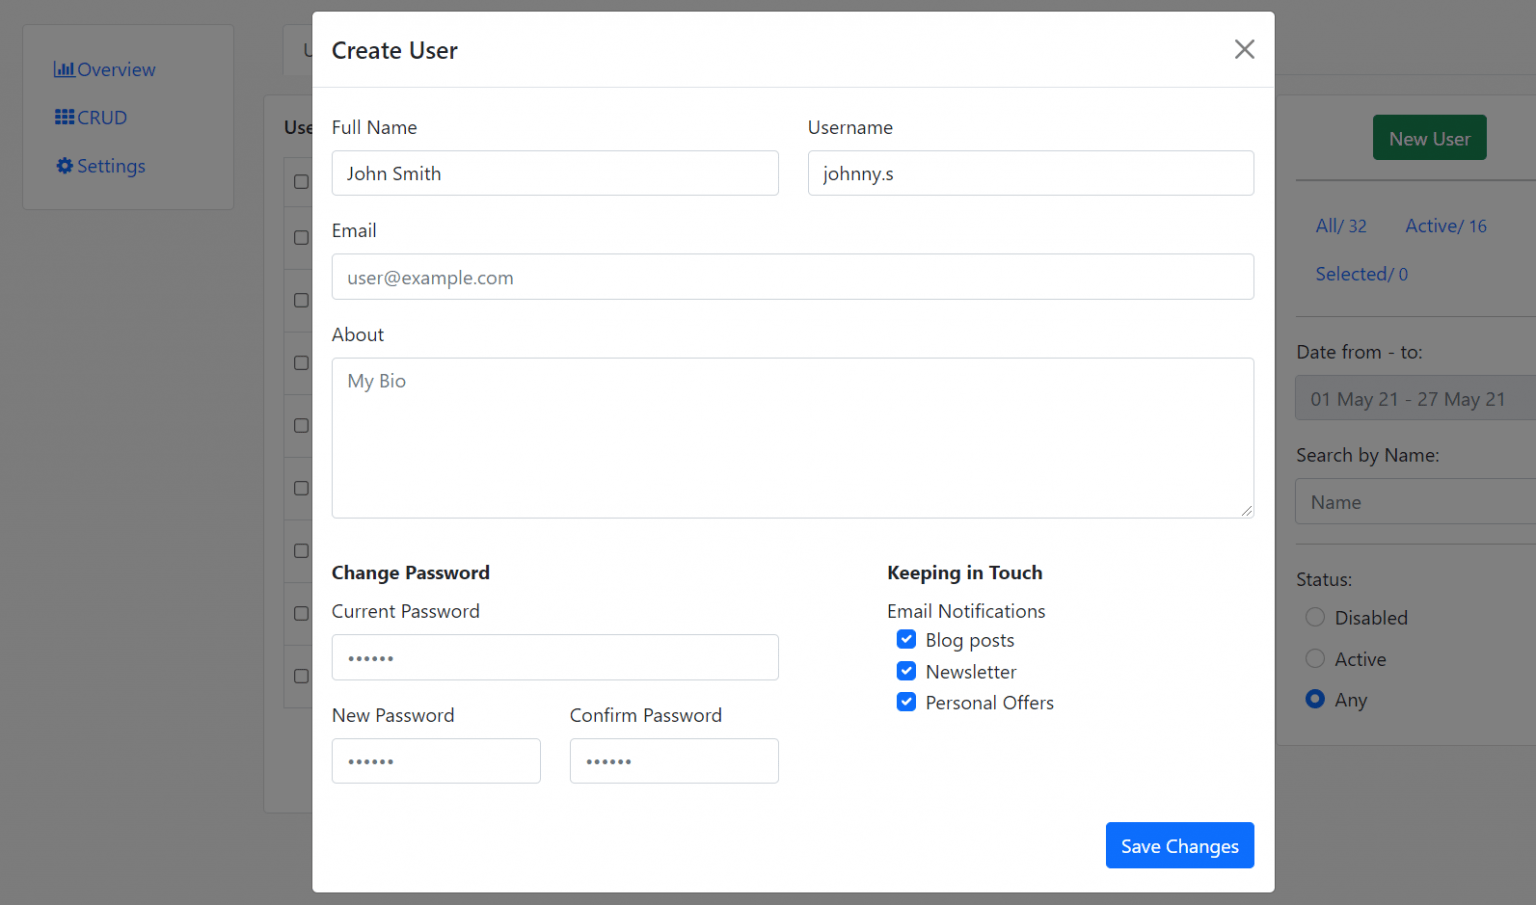Switch to the All/ 32 filter tab
The image size is (1536, 905).
[x=1340, y=226]
